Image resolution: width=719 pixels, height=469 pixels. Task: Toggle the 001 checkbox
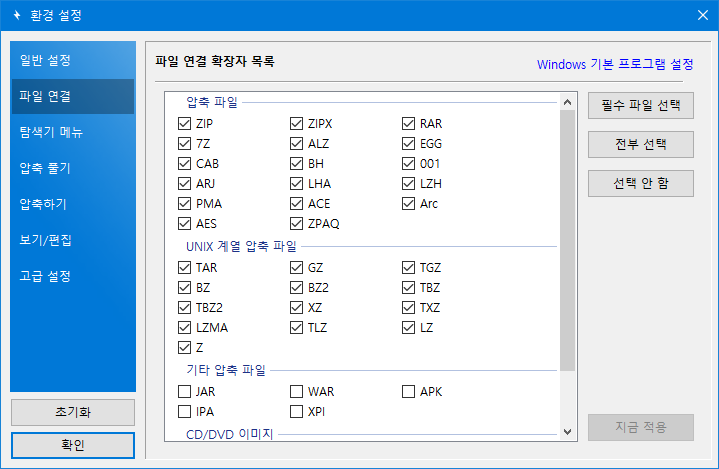(408, 163)
